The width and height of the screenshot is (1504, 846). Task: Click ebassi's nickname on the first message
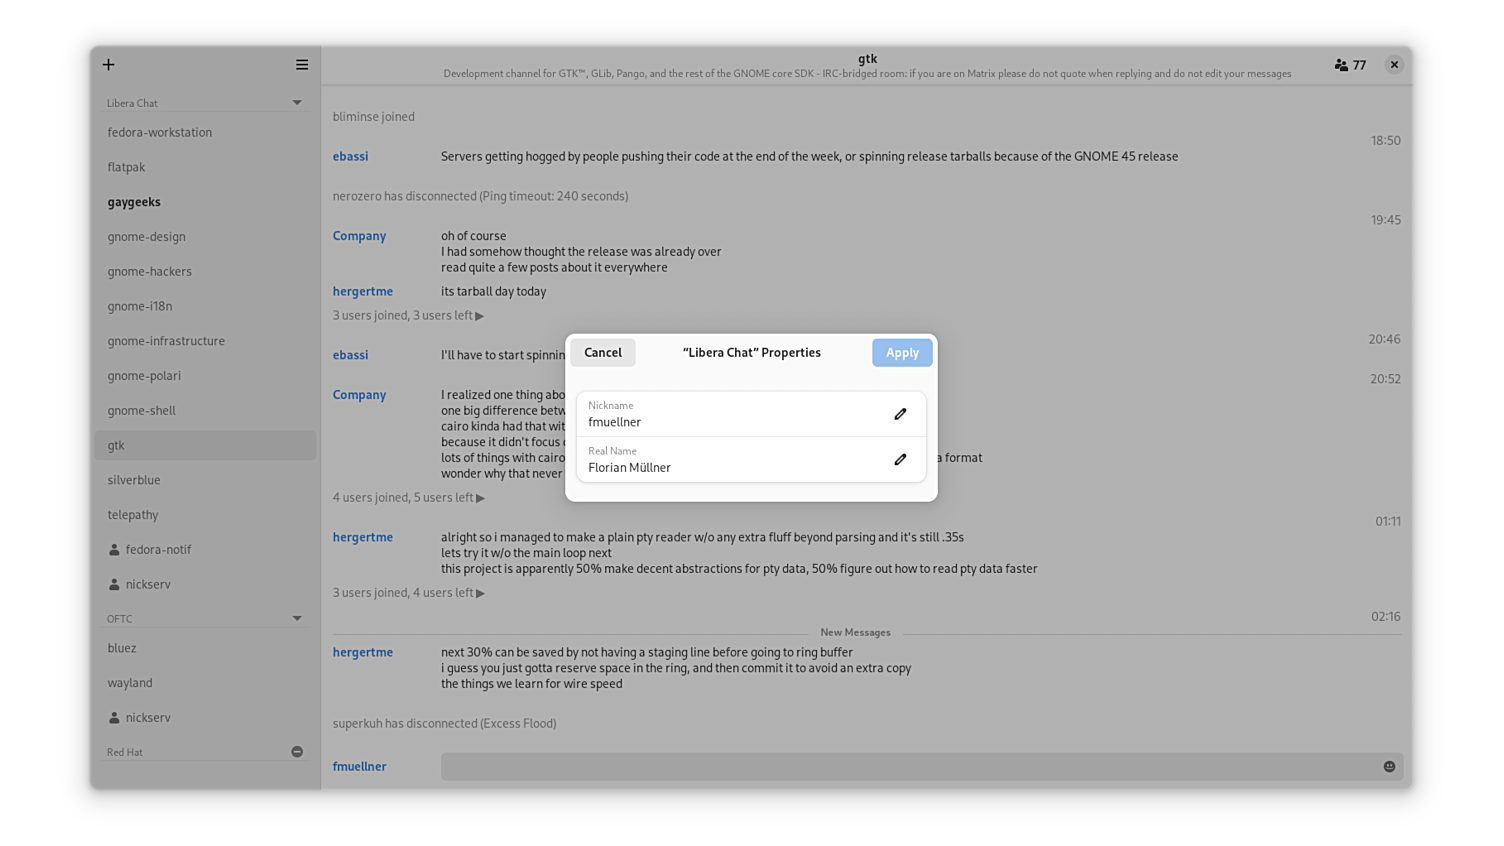350,157
